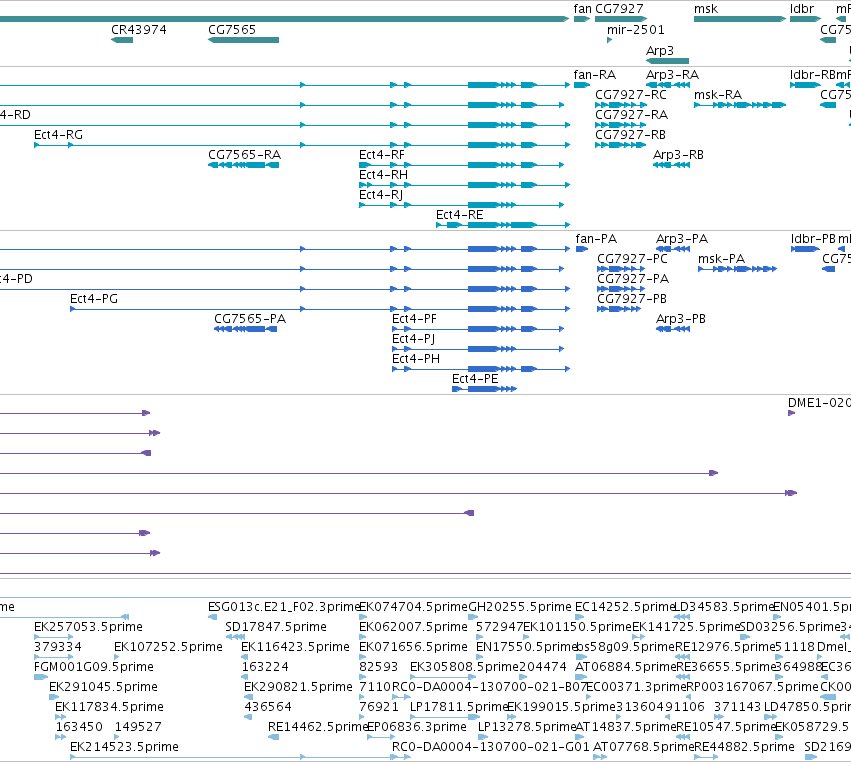851x762 pixels.
Task: Select the LD34583.5prime EST label
Action: pos(723,607)
